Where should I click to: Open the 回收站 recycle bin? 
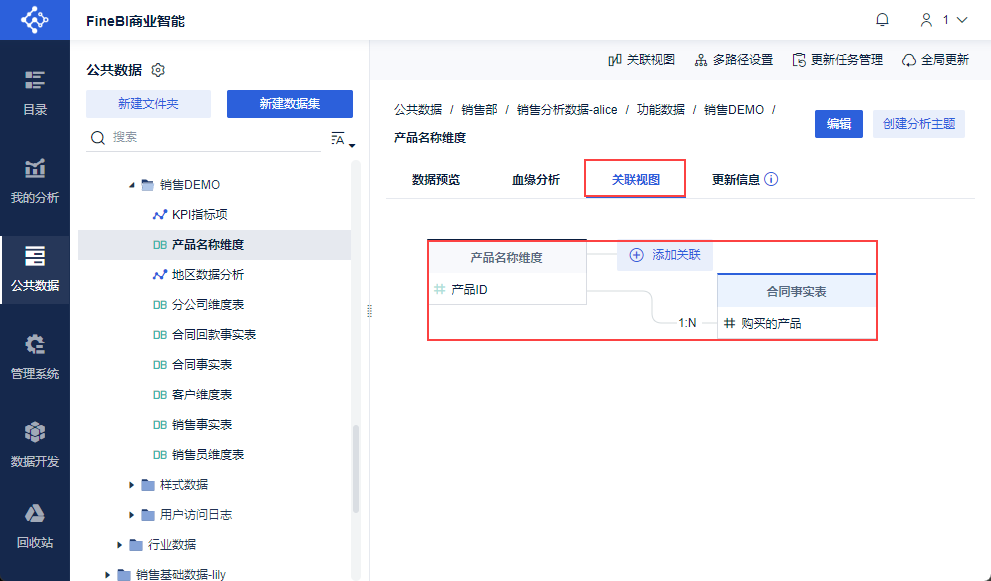coord(35,526)
